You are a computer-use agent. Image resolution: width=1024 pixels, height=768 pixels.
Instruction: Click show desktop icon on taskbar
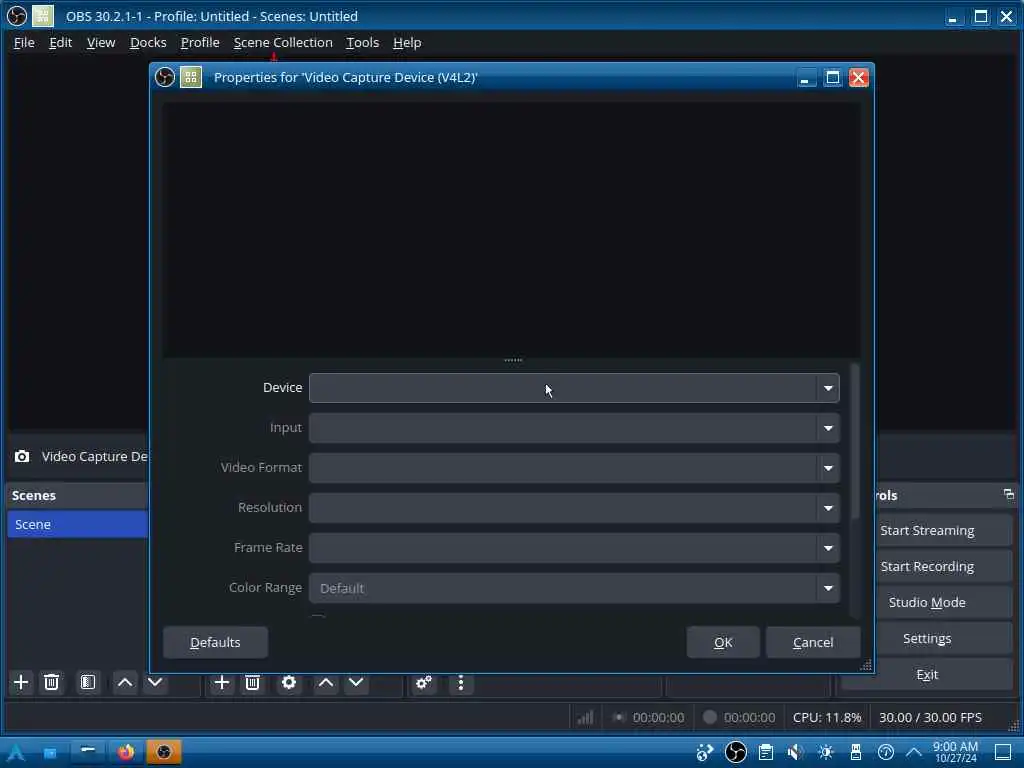(x=1003, y=752)
